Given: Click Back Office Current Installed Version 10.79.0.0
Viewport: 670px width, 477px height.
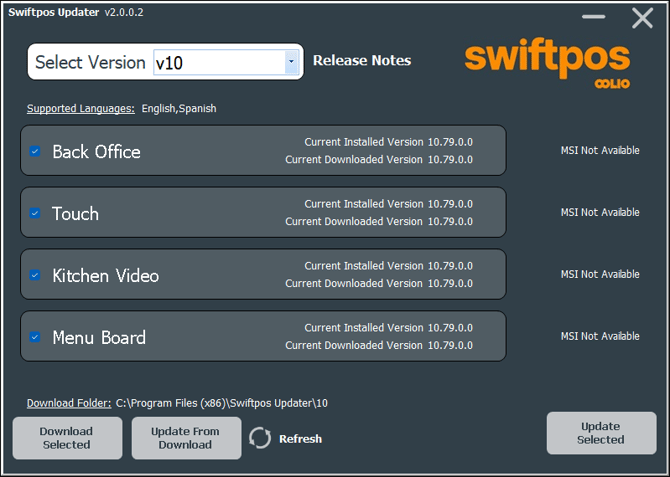Looking at the screenshot, I should click(x=388, y=142).
